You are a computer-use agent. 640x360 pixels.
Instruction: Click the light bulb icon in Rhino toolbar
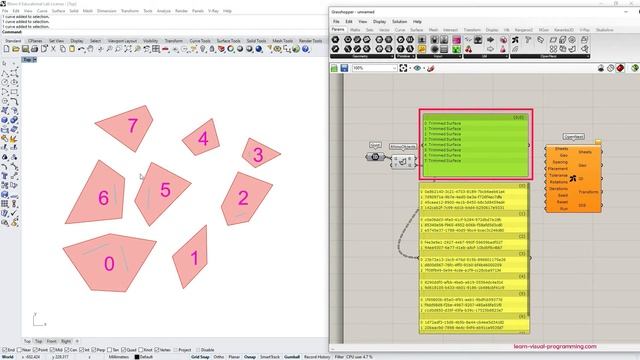[203, 49]
